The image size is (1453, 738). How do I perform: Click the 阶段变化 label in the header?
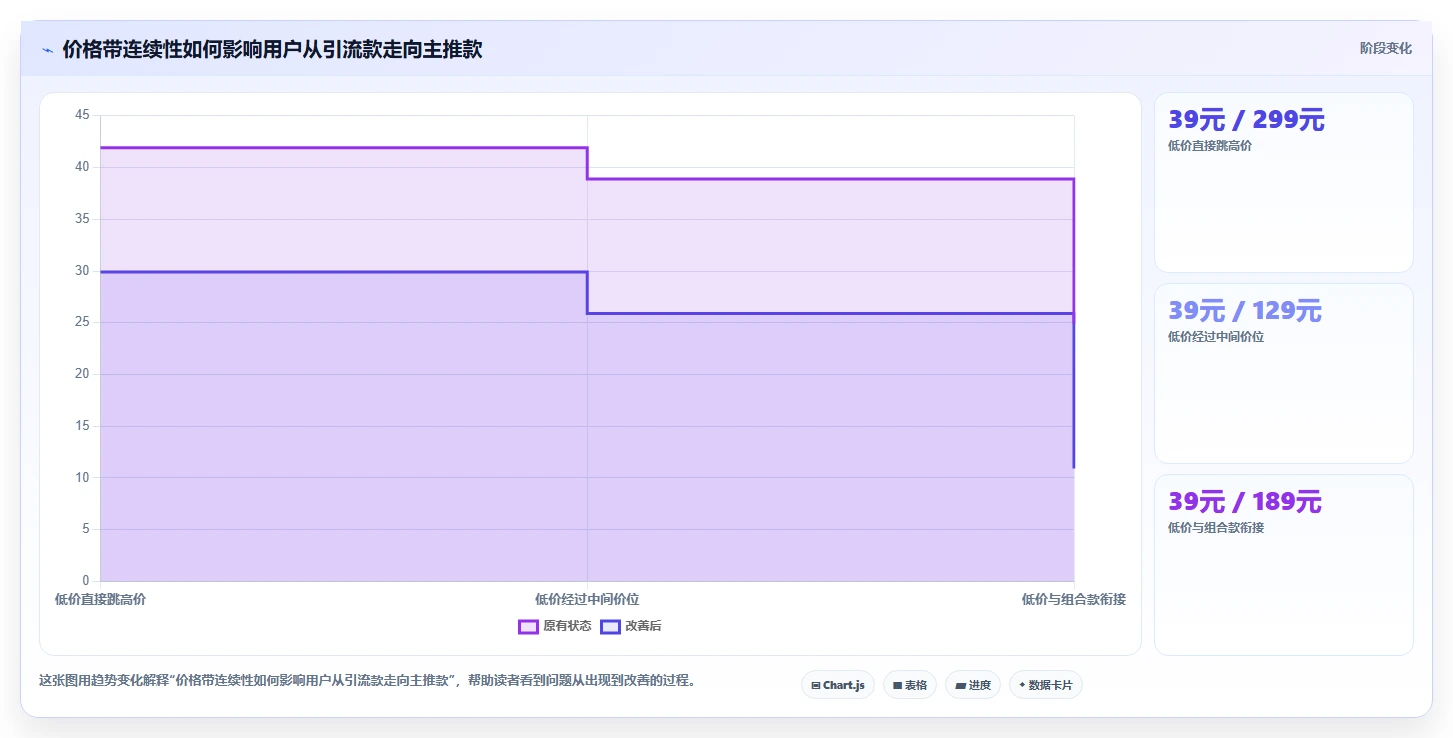click(x=1385, y=48)
